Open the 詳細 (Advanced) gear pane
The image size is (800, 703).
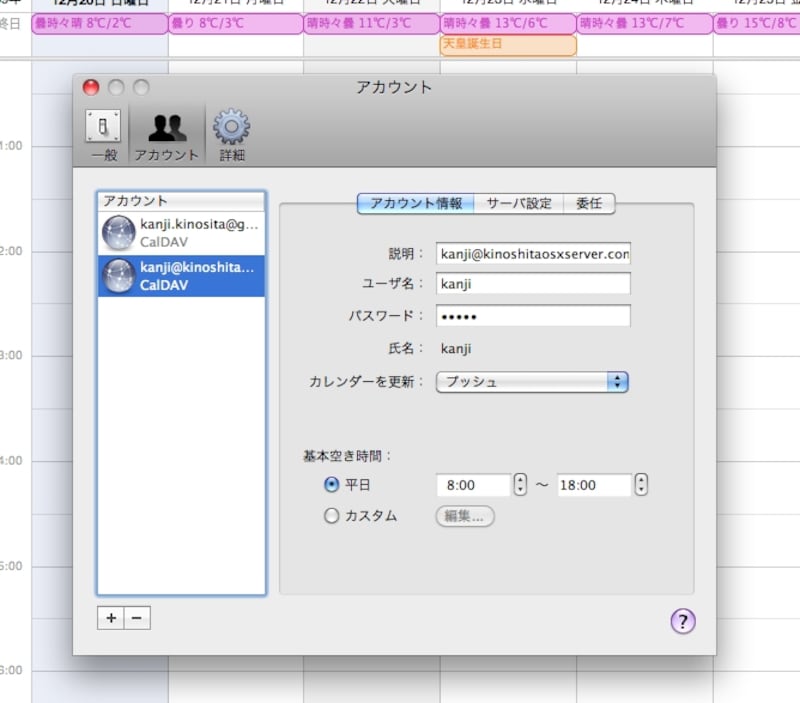[x=232, y=135]
